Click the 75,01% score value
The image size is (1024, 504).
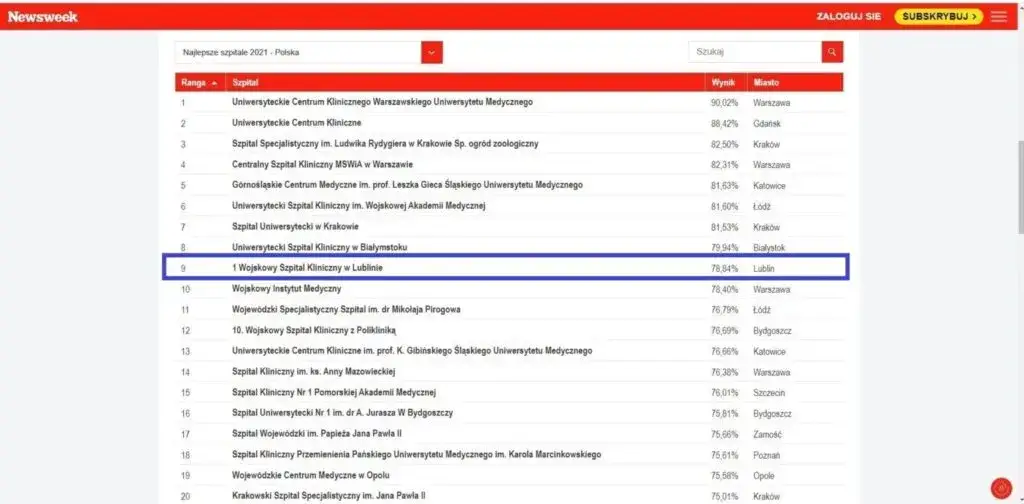click(x=724, y=496)
